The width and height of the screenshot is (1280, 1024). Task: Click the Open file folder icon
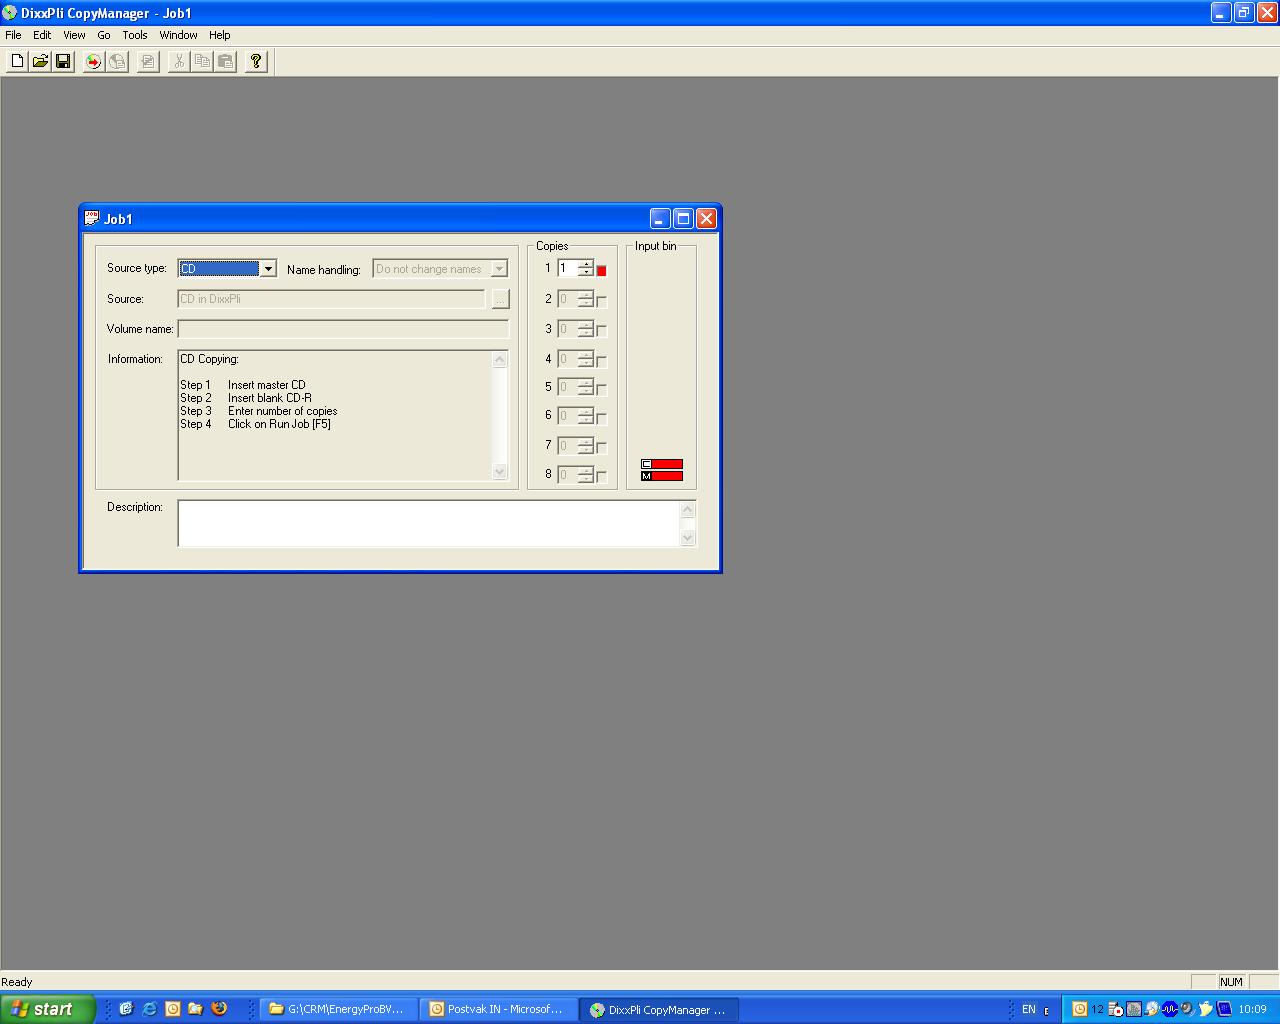(40, 61)
